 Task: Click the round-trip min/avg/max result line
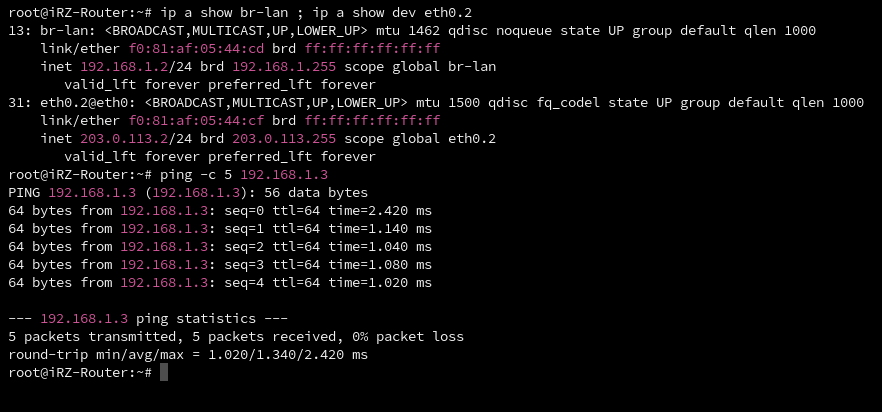click(188, 355)
